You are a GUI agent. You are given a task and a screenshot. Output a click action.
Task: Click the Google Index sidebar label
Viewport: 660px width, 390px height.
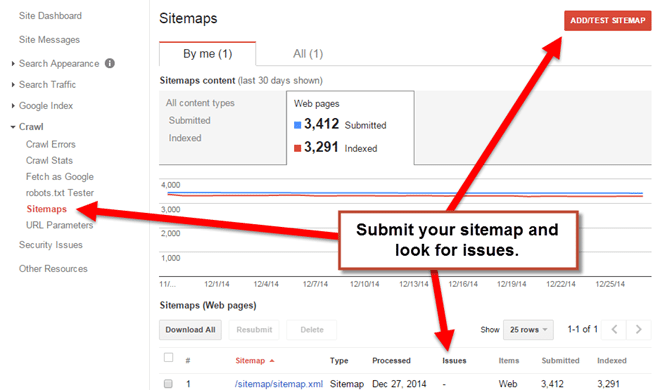pyautogui.click(x=46, y=106)
